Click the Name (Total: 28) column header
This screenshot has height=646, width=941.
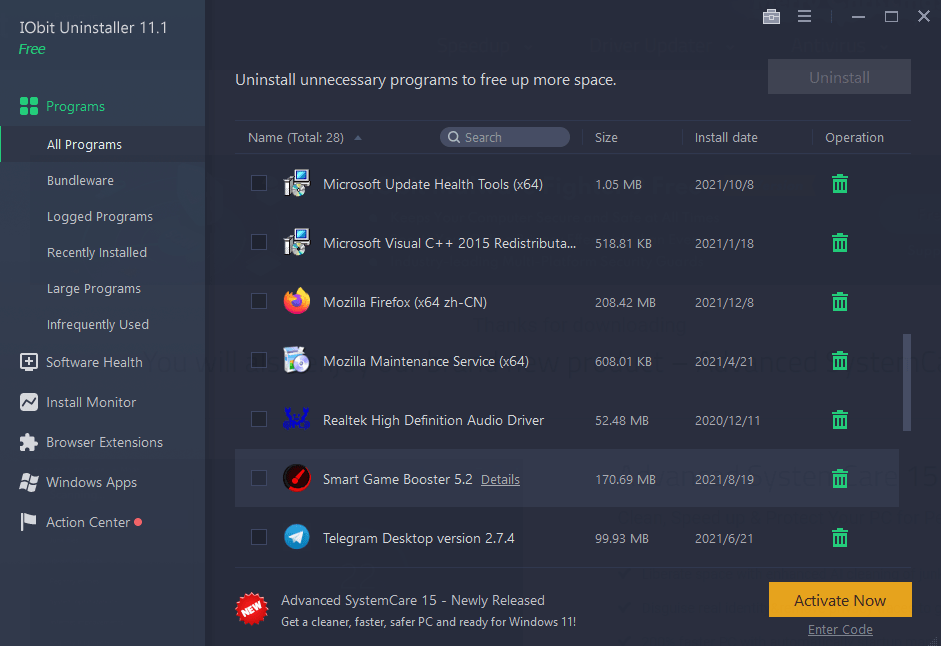pyautogui.click(x=296, y=137)
